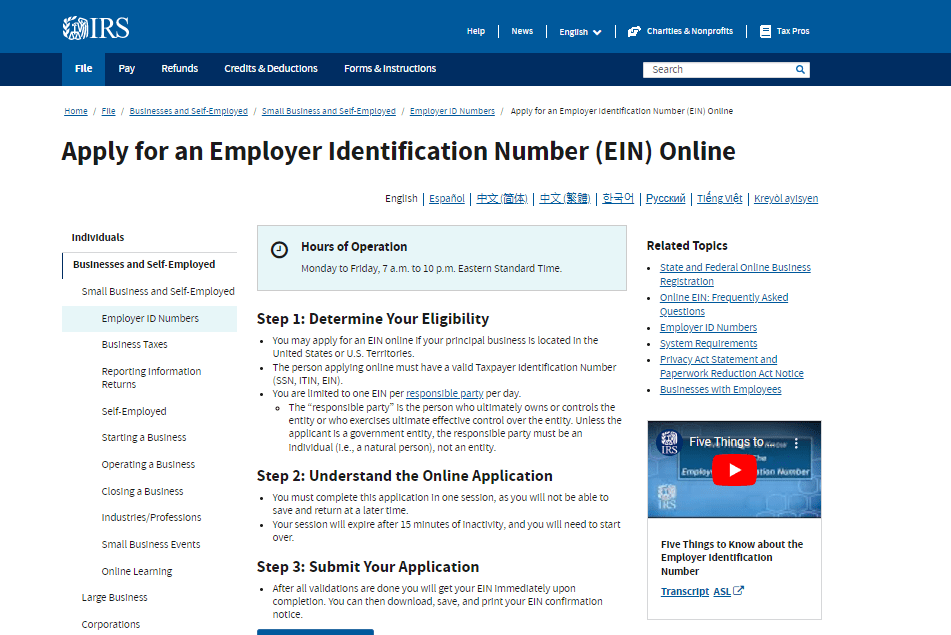The width and height of the screenshot is (951, 635).
Task: Open Small Business and Self-Employed breadcrumb
Action: 328,111
